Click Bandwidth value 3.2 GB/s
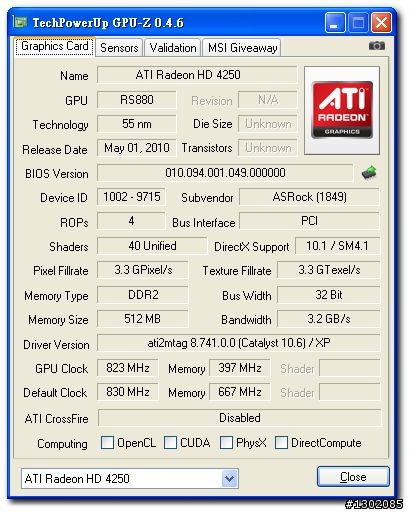This screenshot has width=410, height=512. point(329,319)
